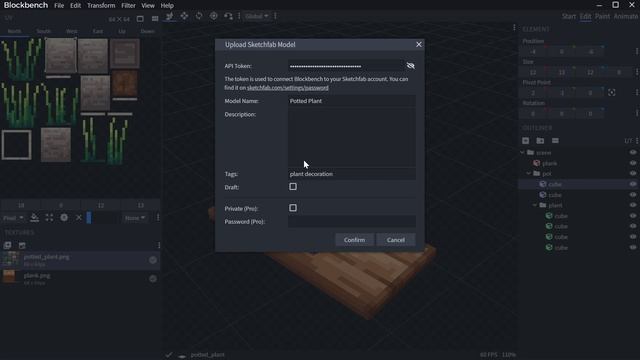Collapse the plant group in Outliner
Image resolution: width=640 pixels, height=360 pixels.
(x=535, y=205)
